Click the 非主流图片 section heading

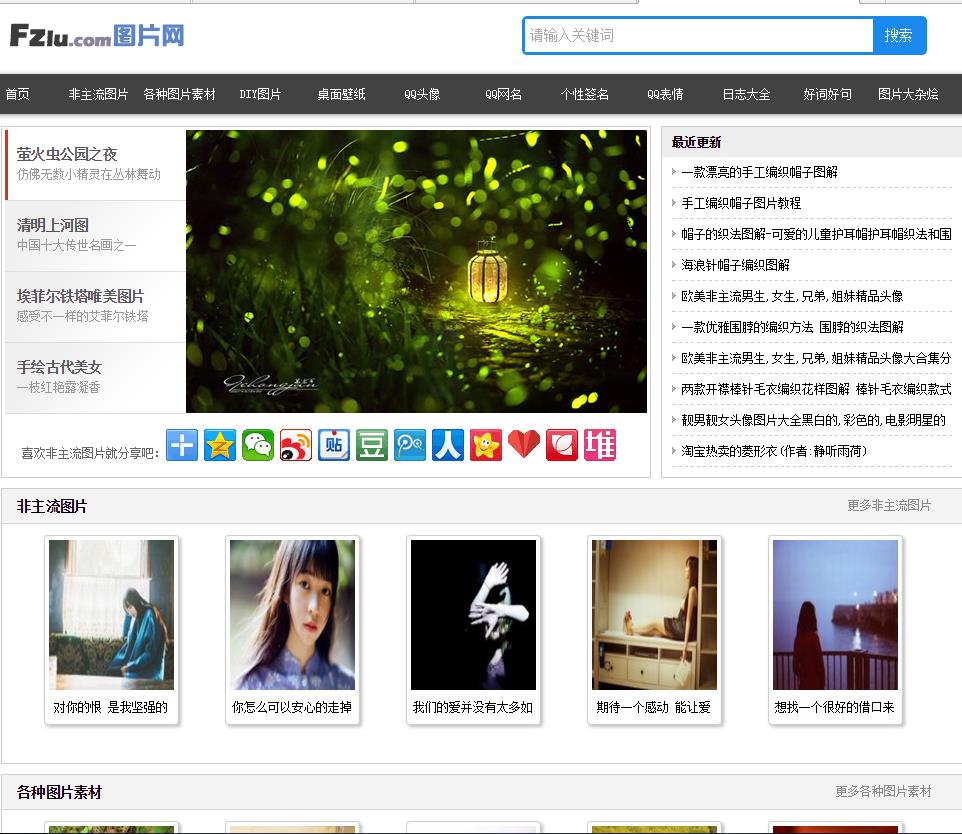(52, 506)
